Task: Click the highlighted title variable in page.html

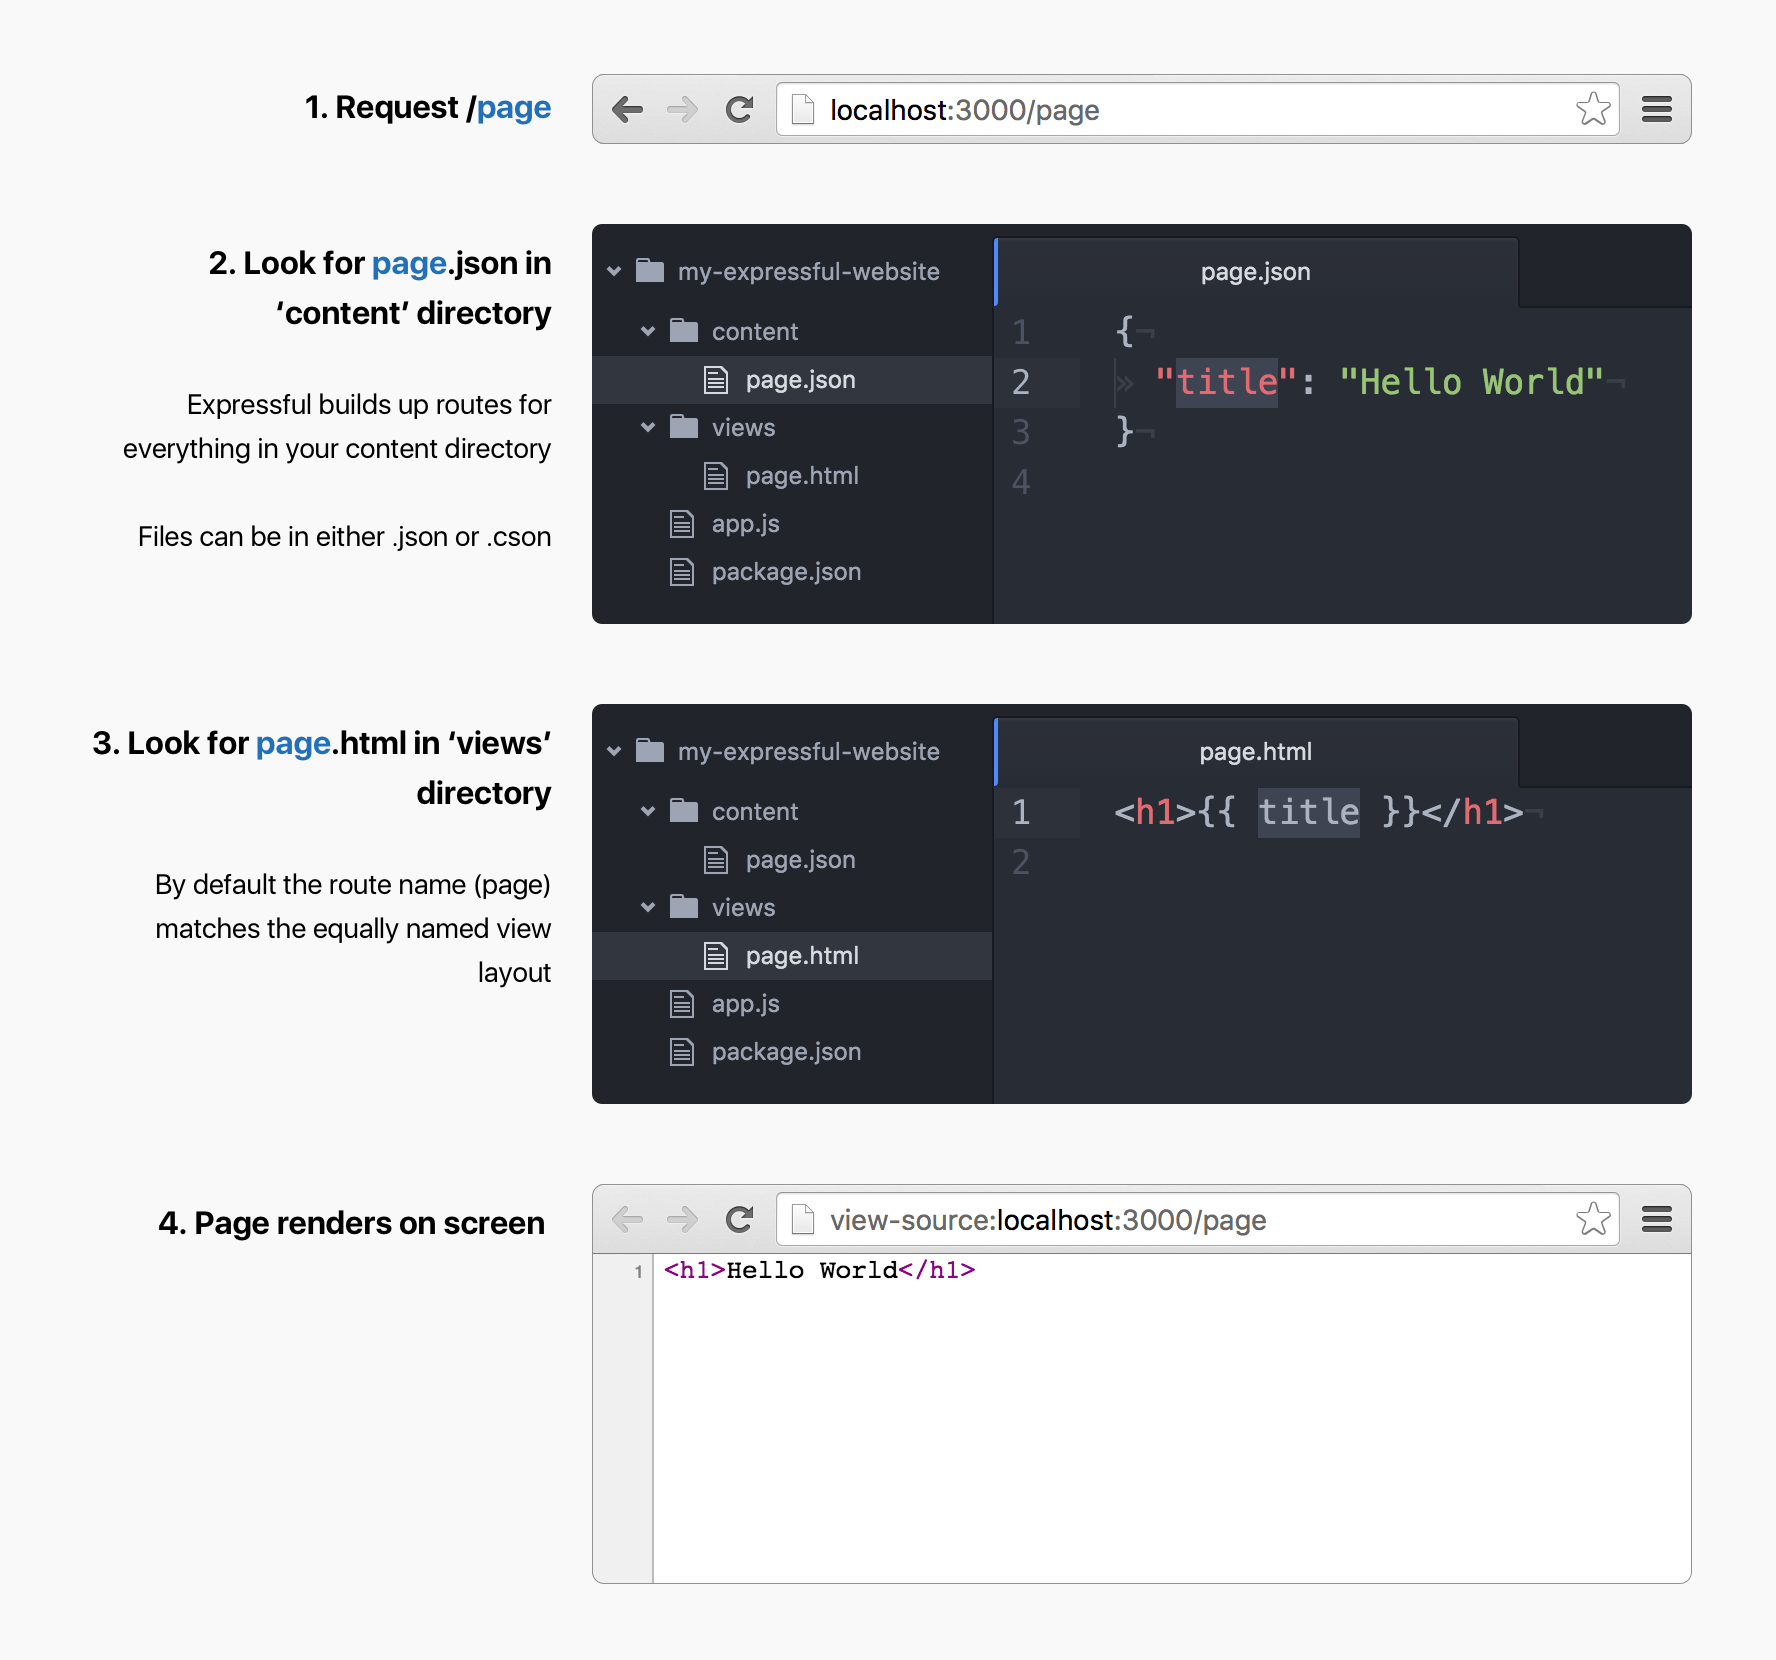Action: (x=1308, y=812)
